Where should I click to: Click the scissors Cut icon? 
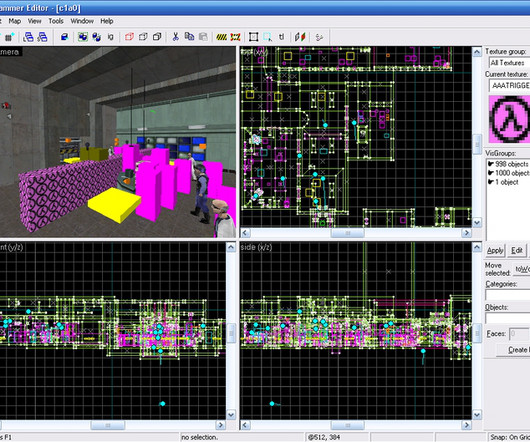pos(175,36)
